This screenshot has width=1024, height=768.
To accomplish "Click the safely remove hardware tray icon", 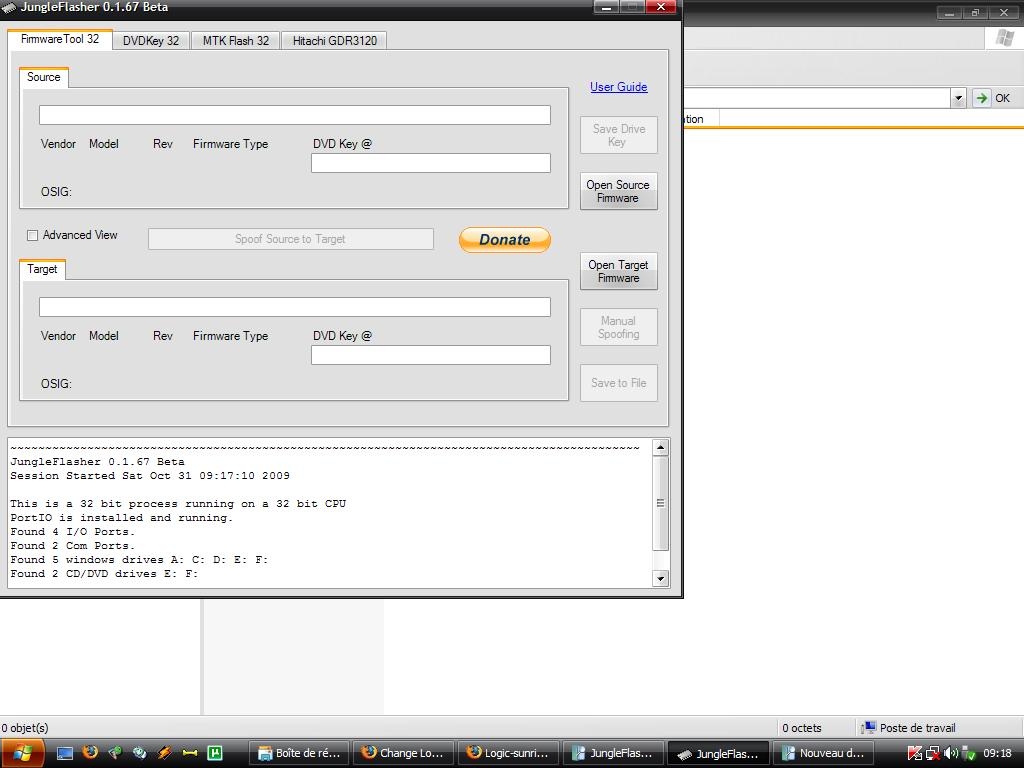I will click(x=969, y=754).
